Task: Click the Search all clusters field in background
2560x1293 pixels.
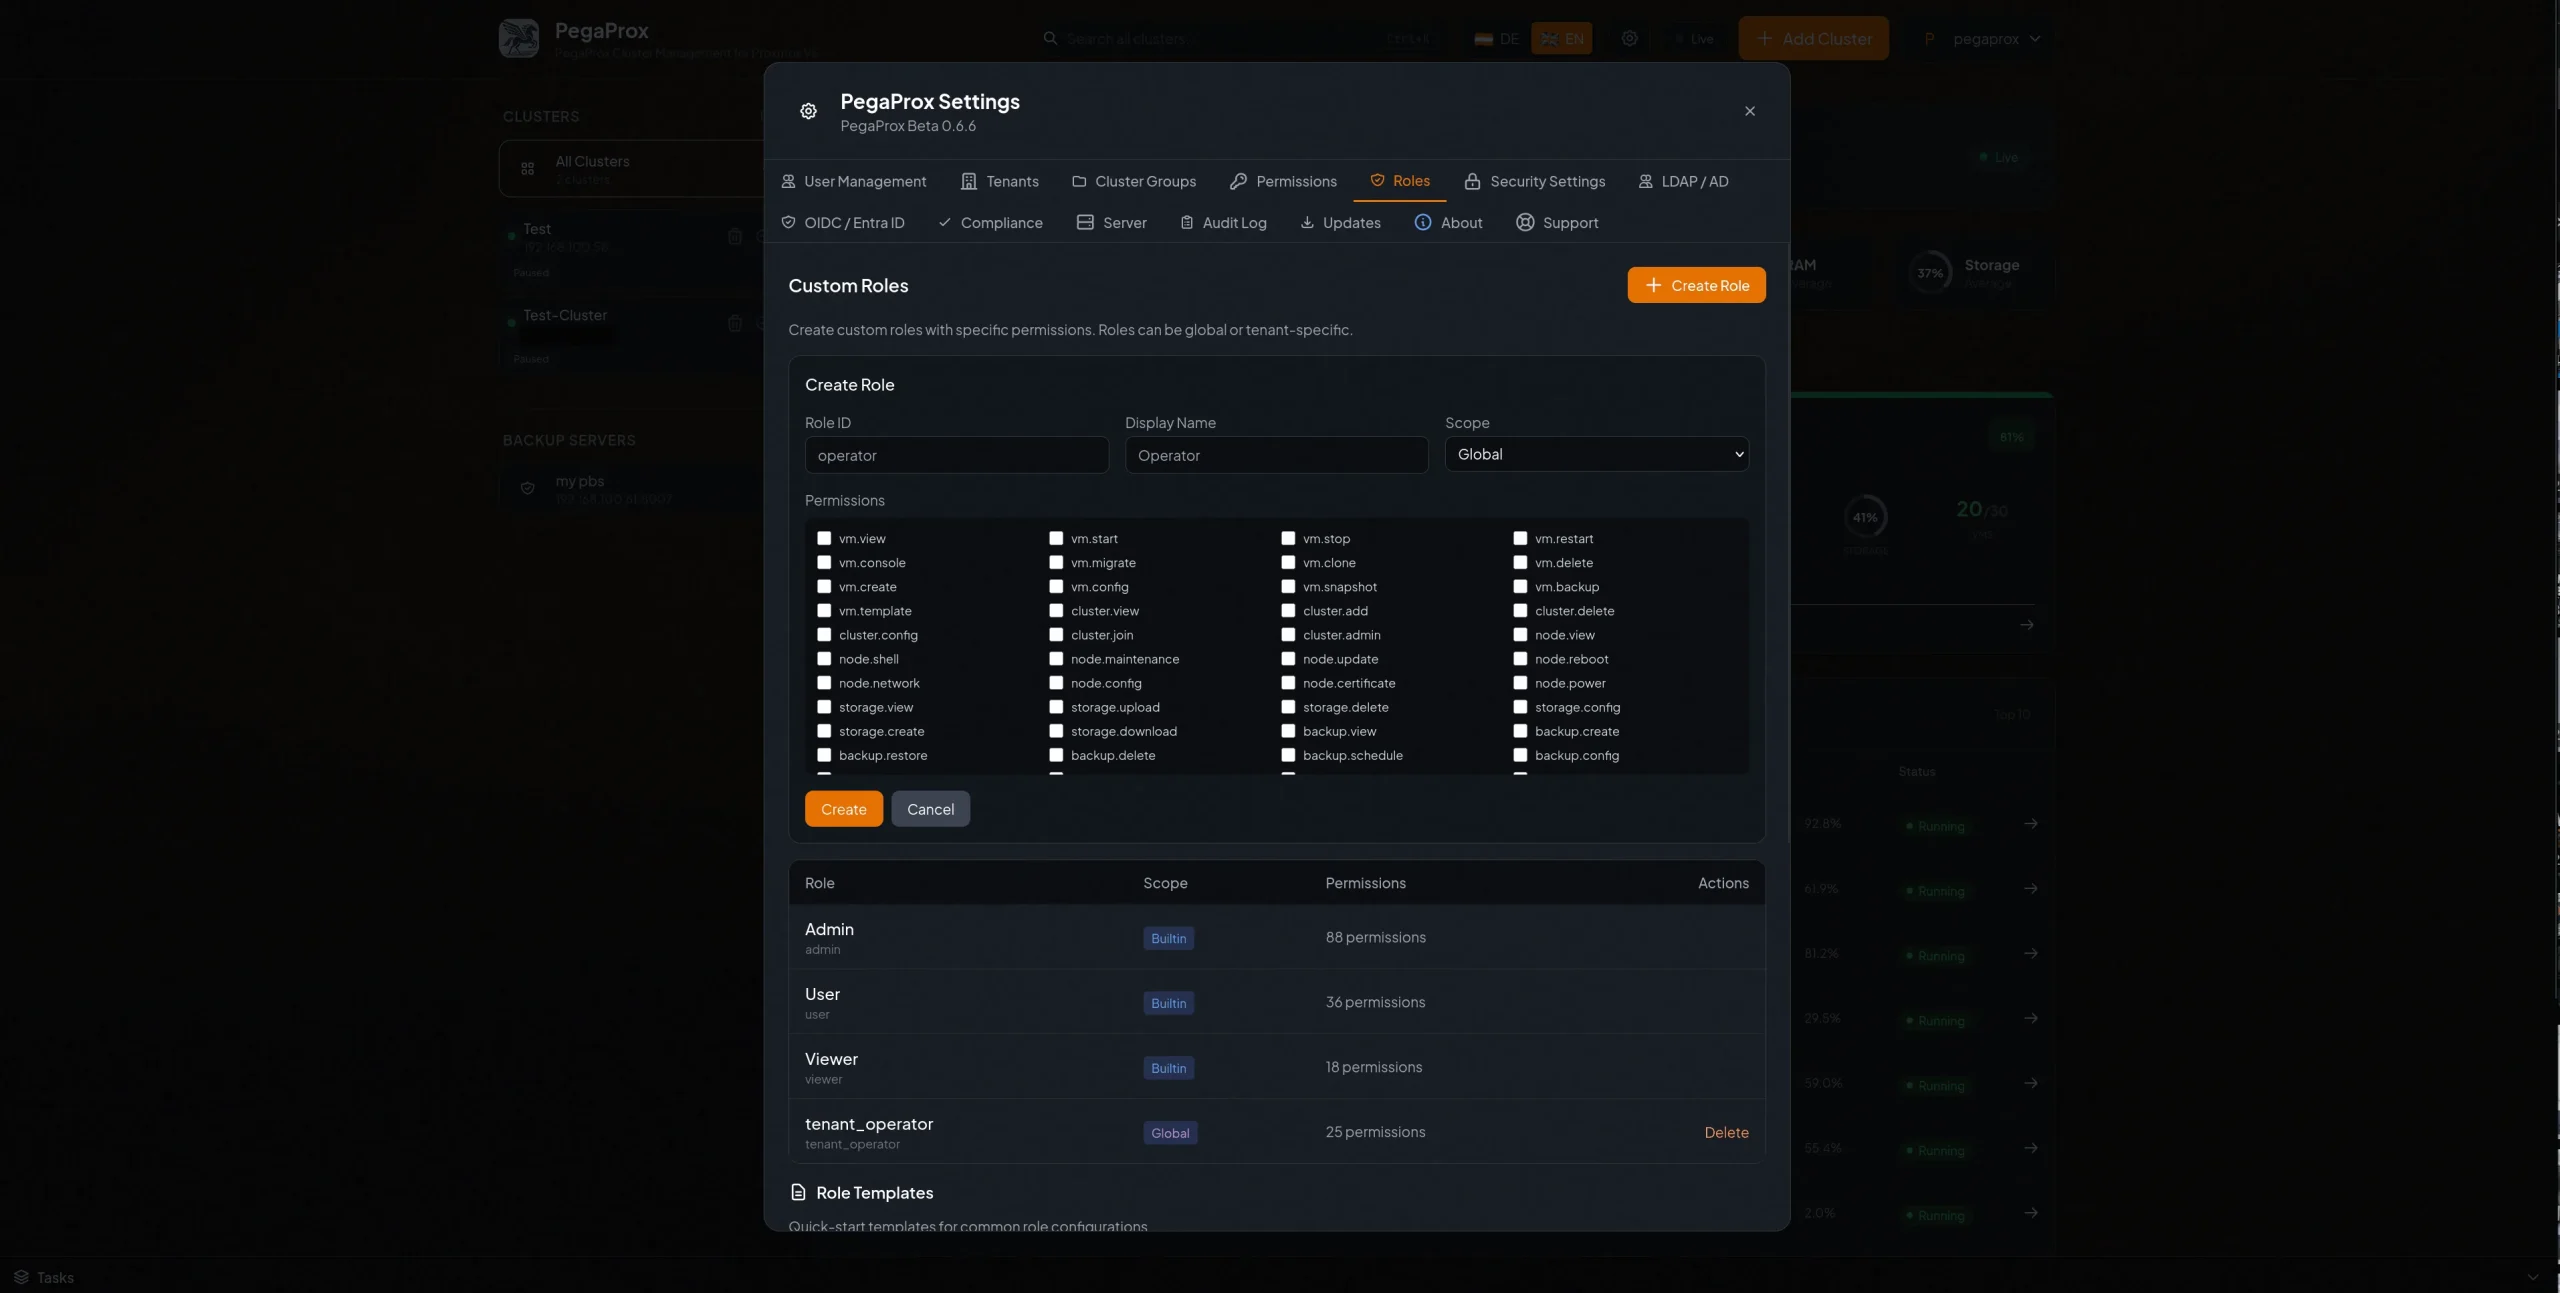Action: click(x=1240, y=38)
